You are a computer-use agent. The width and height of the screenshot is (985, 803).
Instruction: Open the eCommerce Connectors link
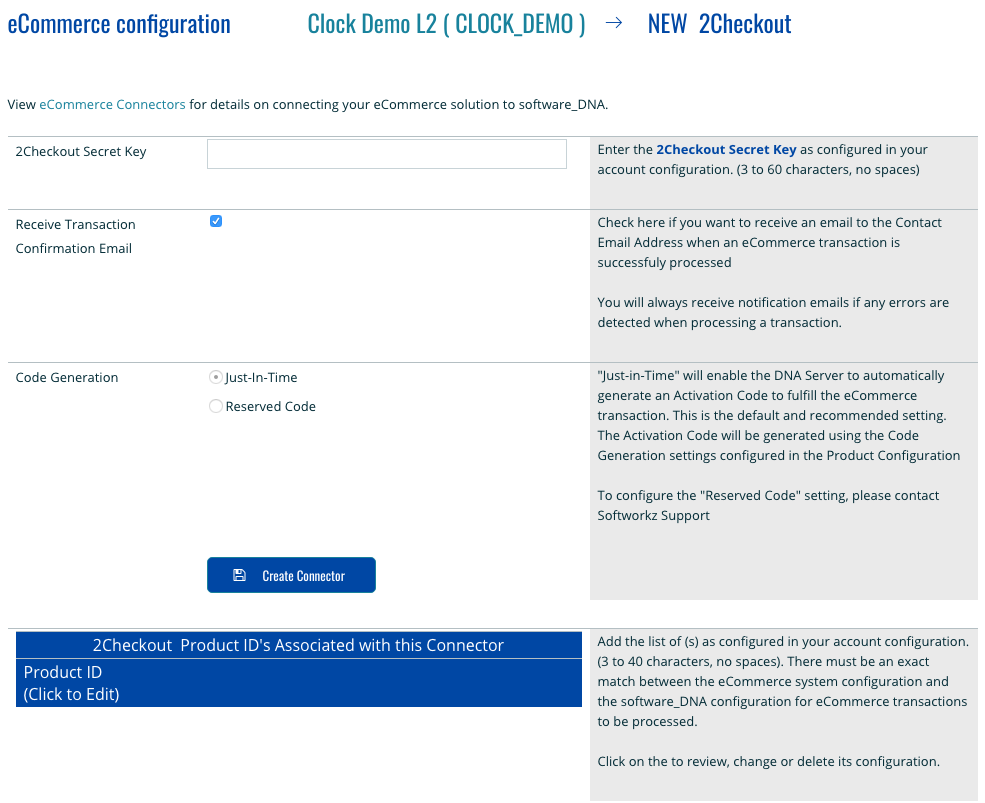tap(112, 104)
